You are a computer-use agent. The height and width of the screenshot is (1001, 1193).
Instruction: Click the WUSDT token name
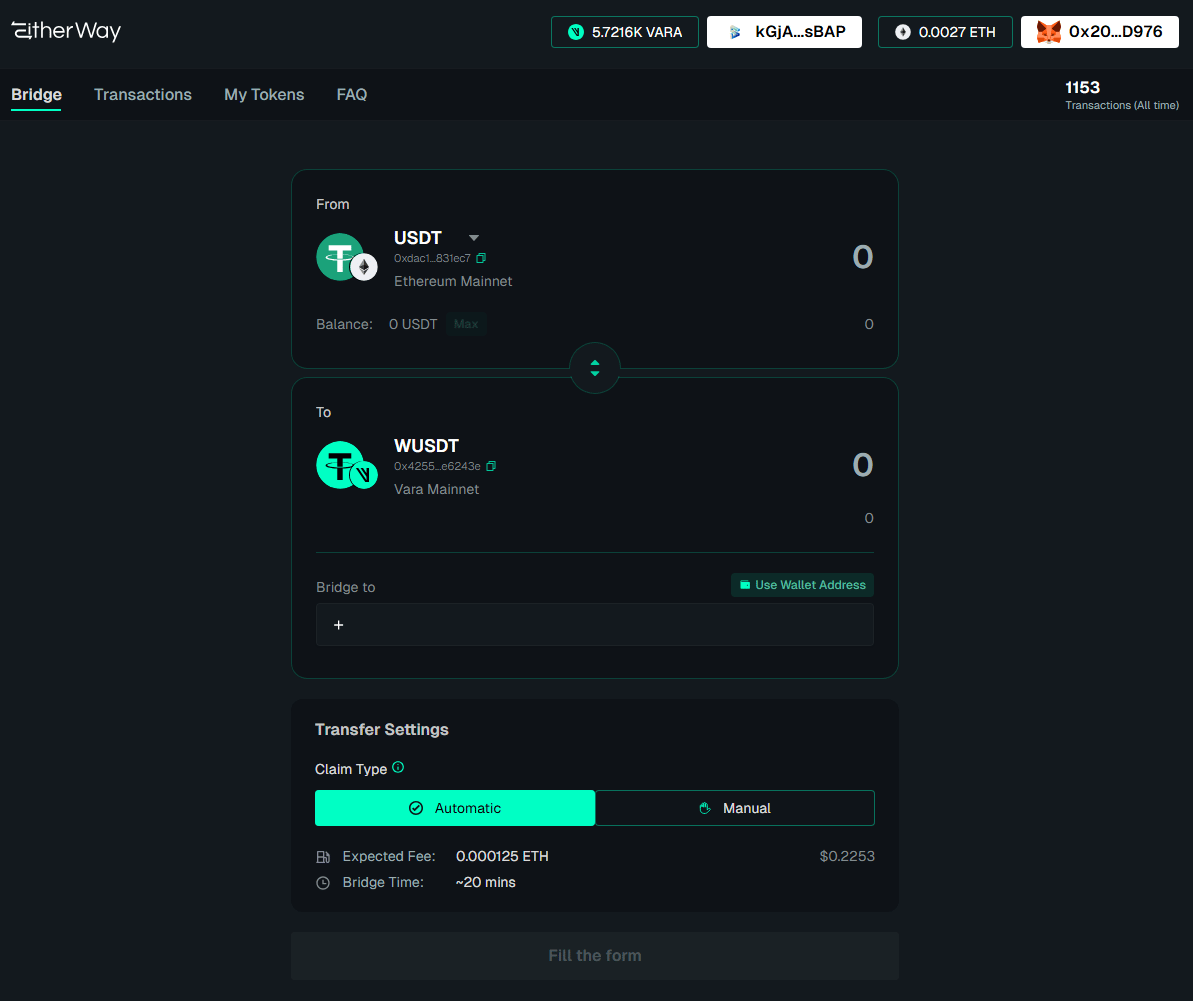pyautogui.click(x=427, y=446)
